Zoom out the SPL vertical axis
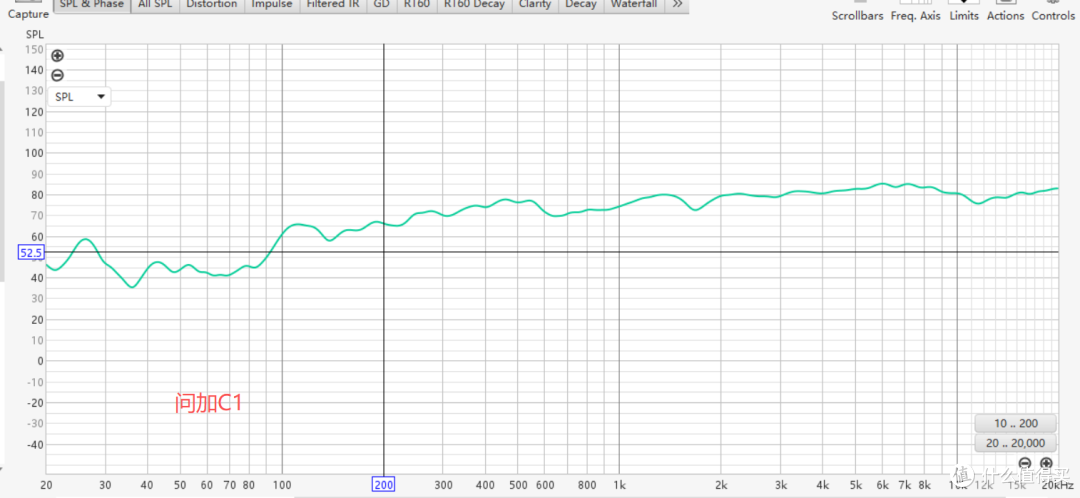The height and width of the screenshot is (498, 1080). click(58, 75)
